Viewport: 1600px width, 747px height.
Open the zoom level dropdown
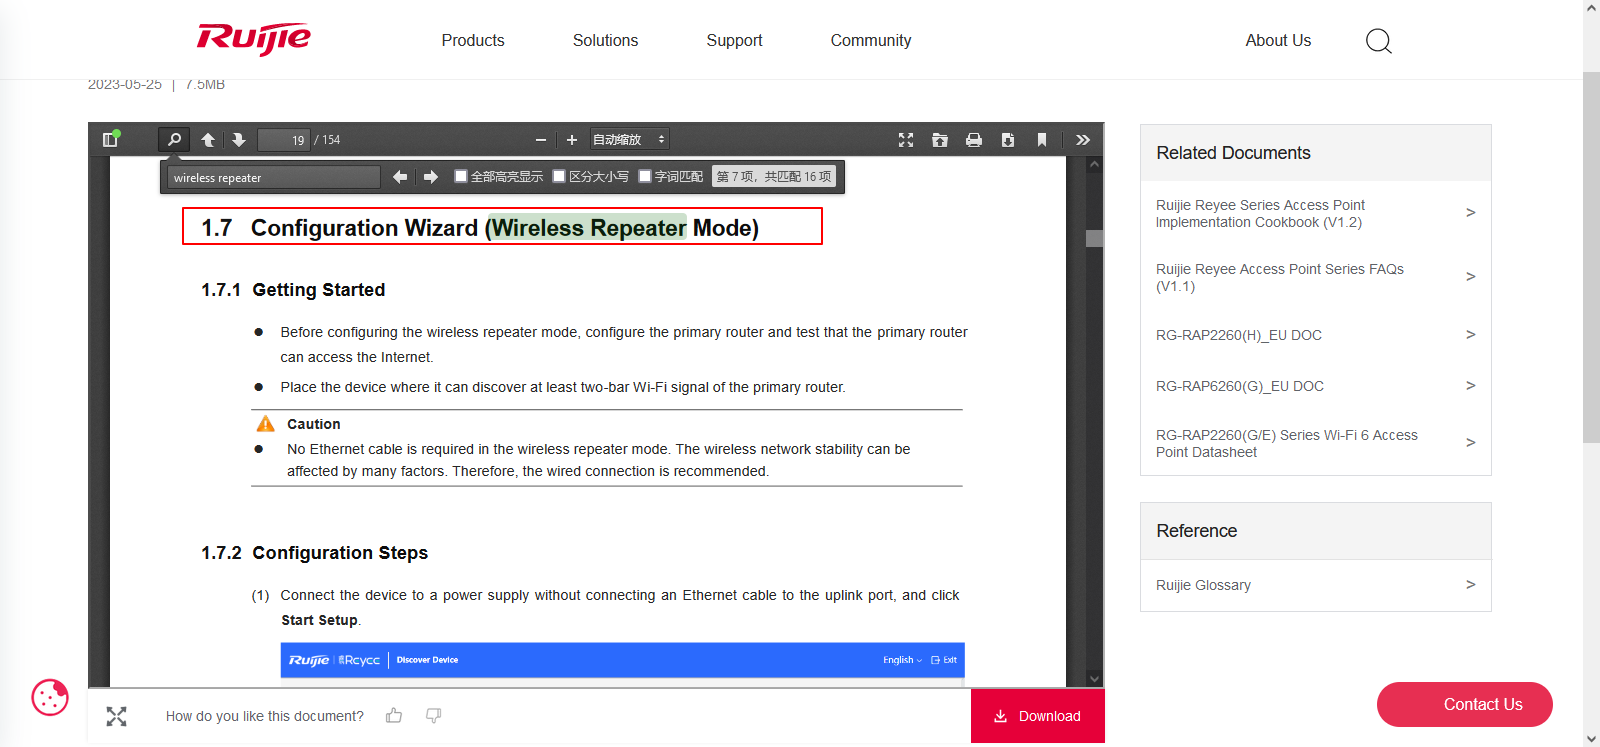[628, 140]
